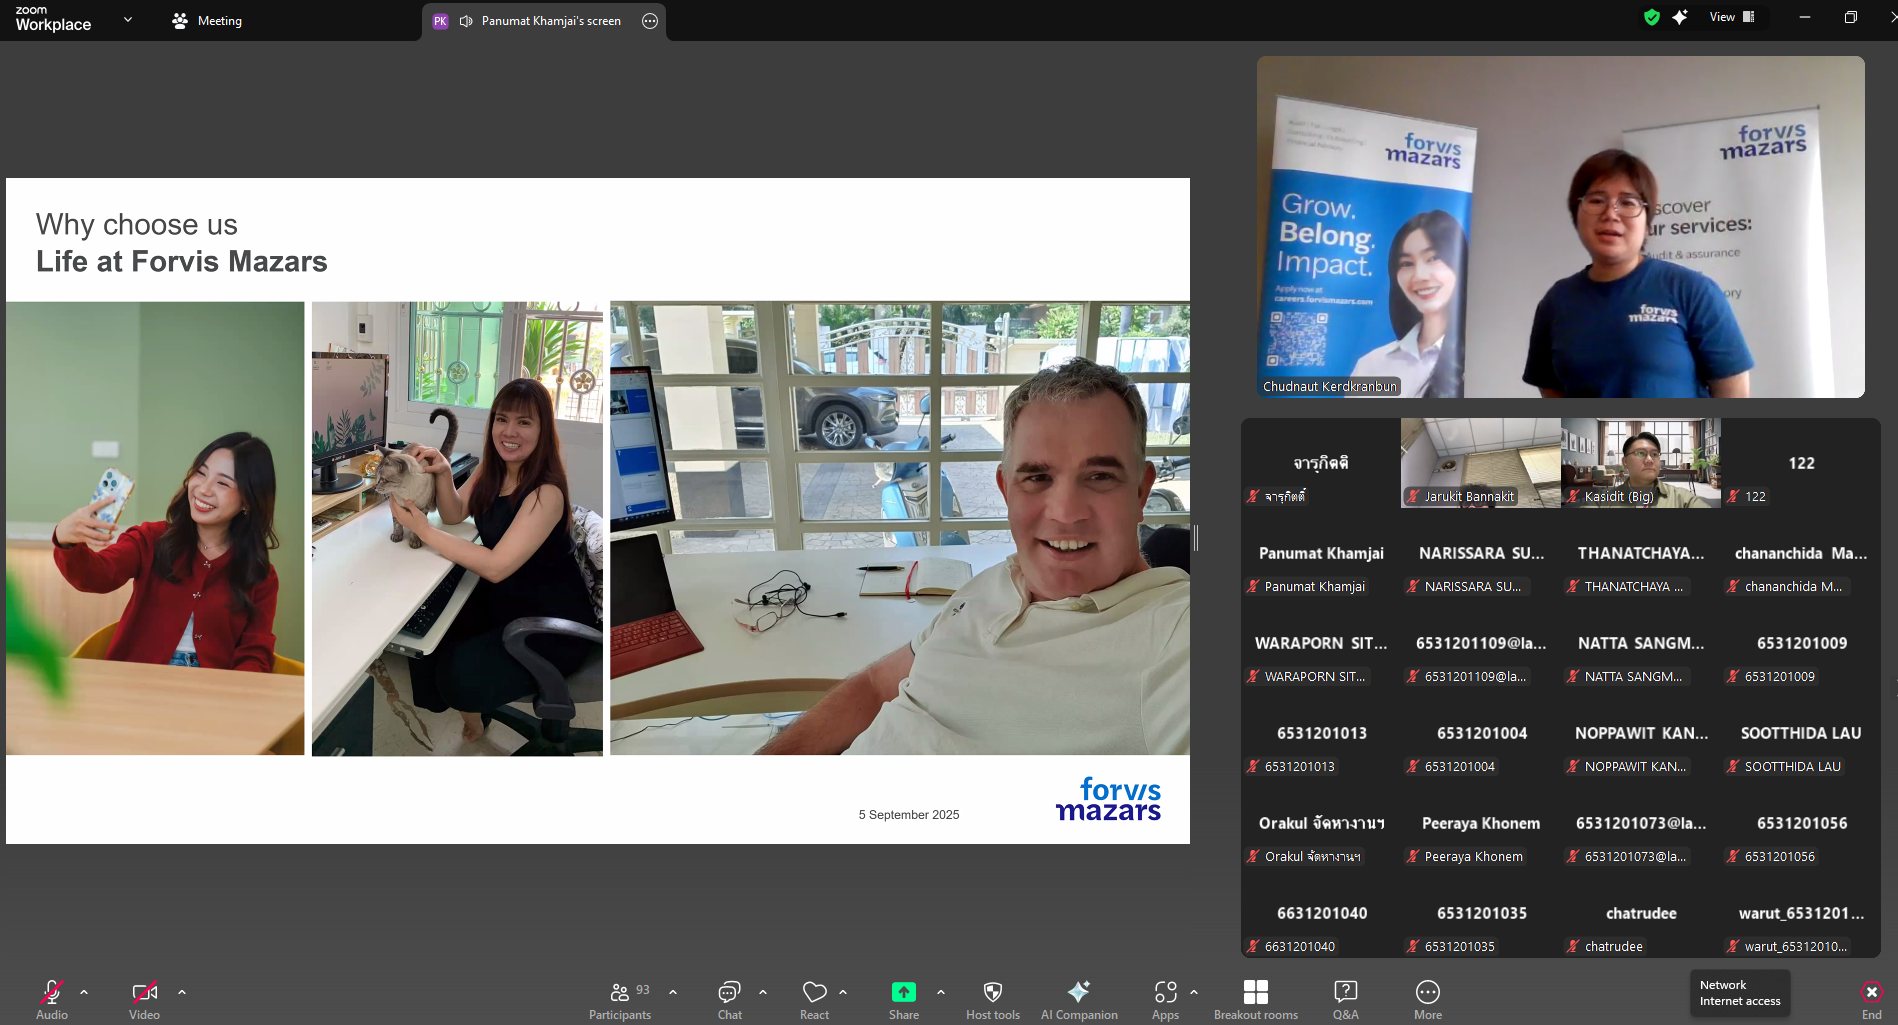Viewport: 1898px width, 1025px height.
Task: Expand the Chat options arrow
Action: [763, 992]
